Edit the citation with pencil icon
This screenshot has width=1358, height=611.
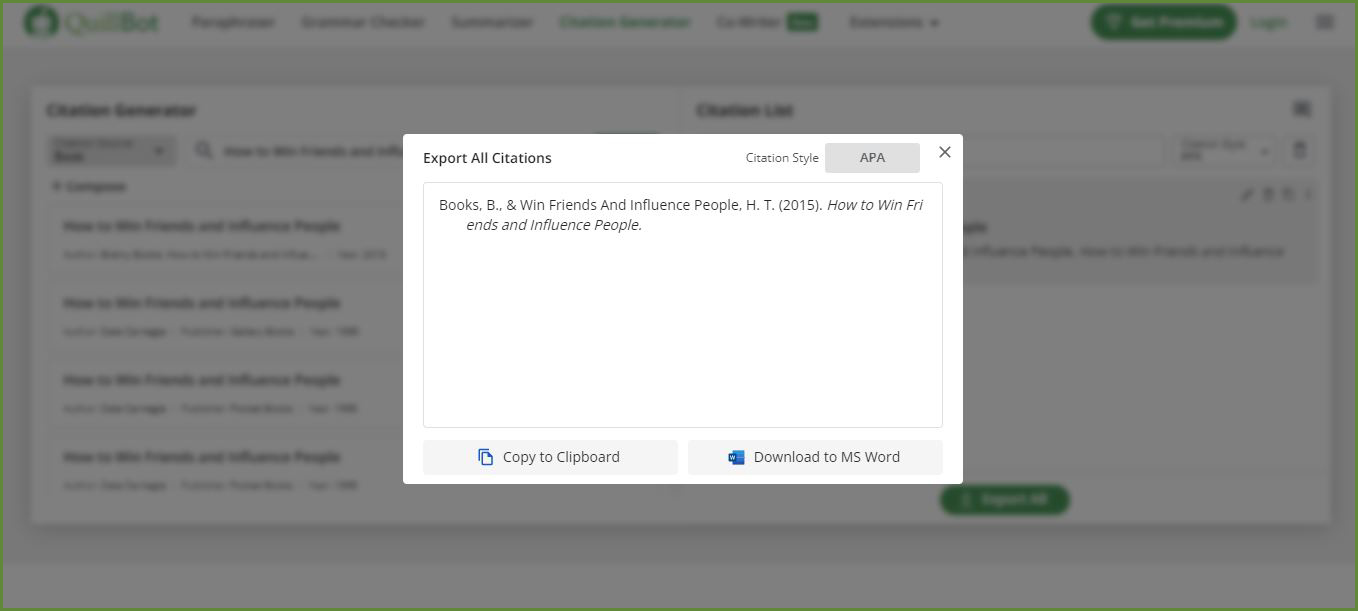pyautogui.click(x=1247, y=195)
